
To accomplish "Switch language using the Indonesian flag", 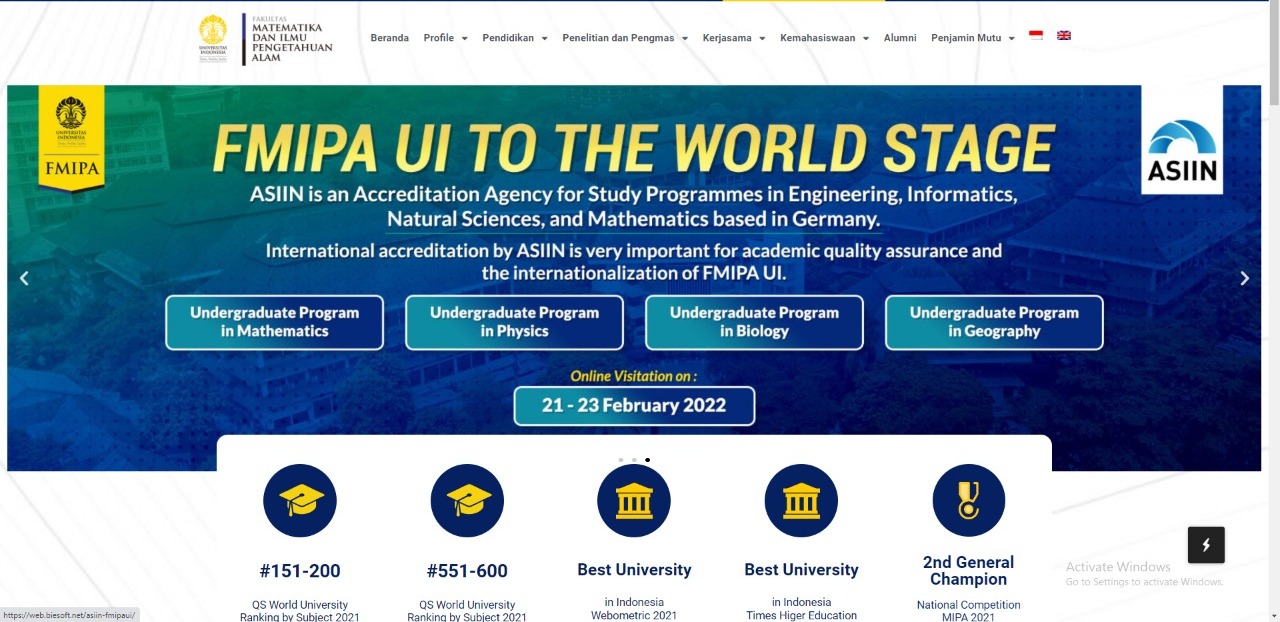I will tap(1036, 36).
